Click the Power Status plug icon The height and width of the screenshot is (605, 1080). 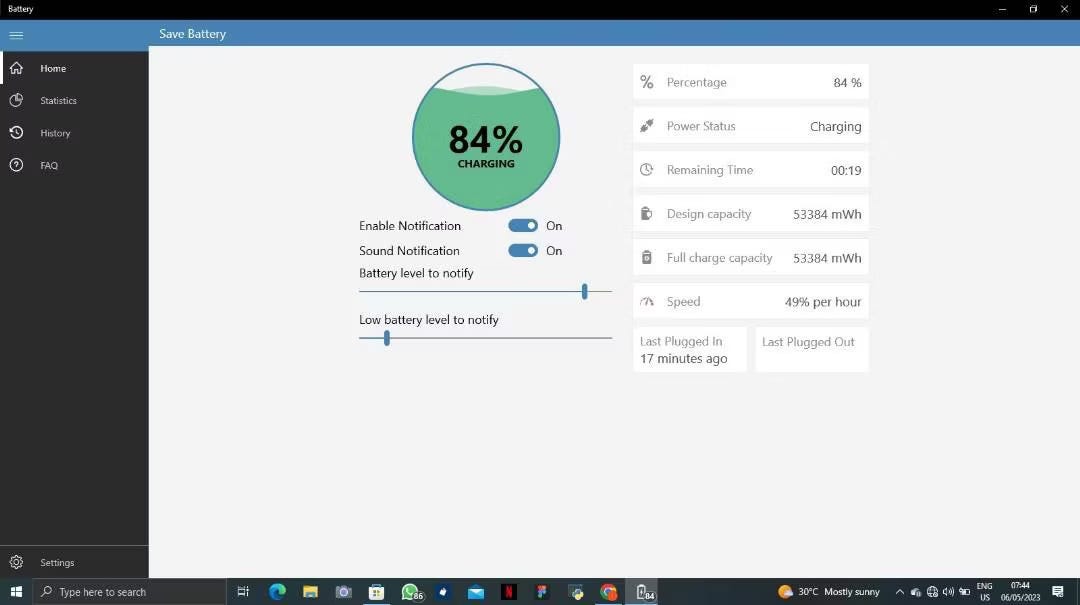(645, 126)
